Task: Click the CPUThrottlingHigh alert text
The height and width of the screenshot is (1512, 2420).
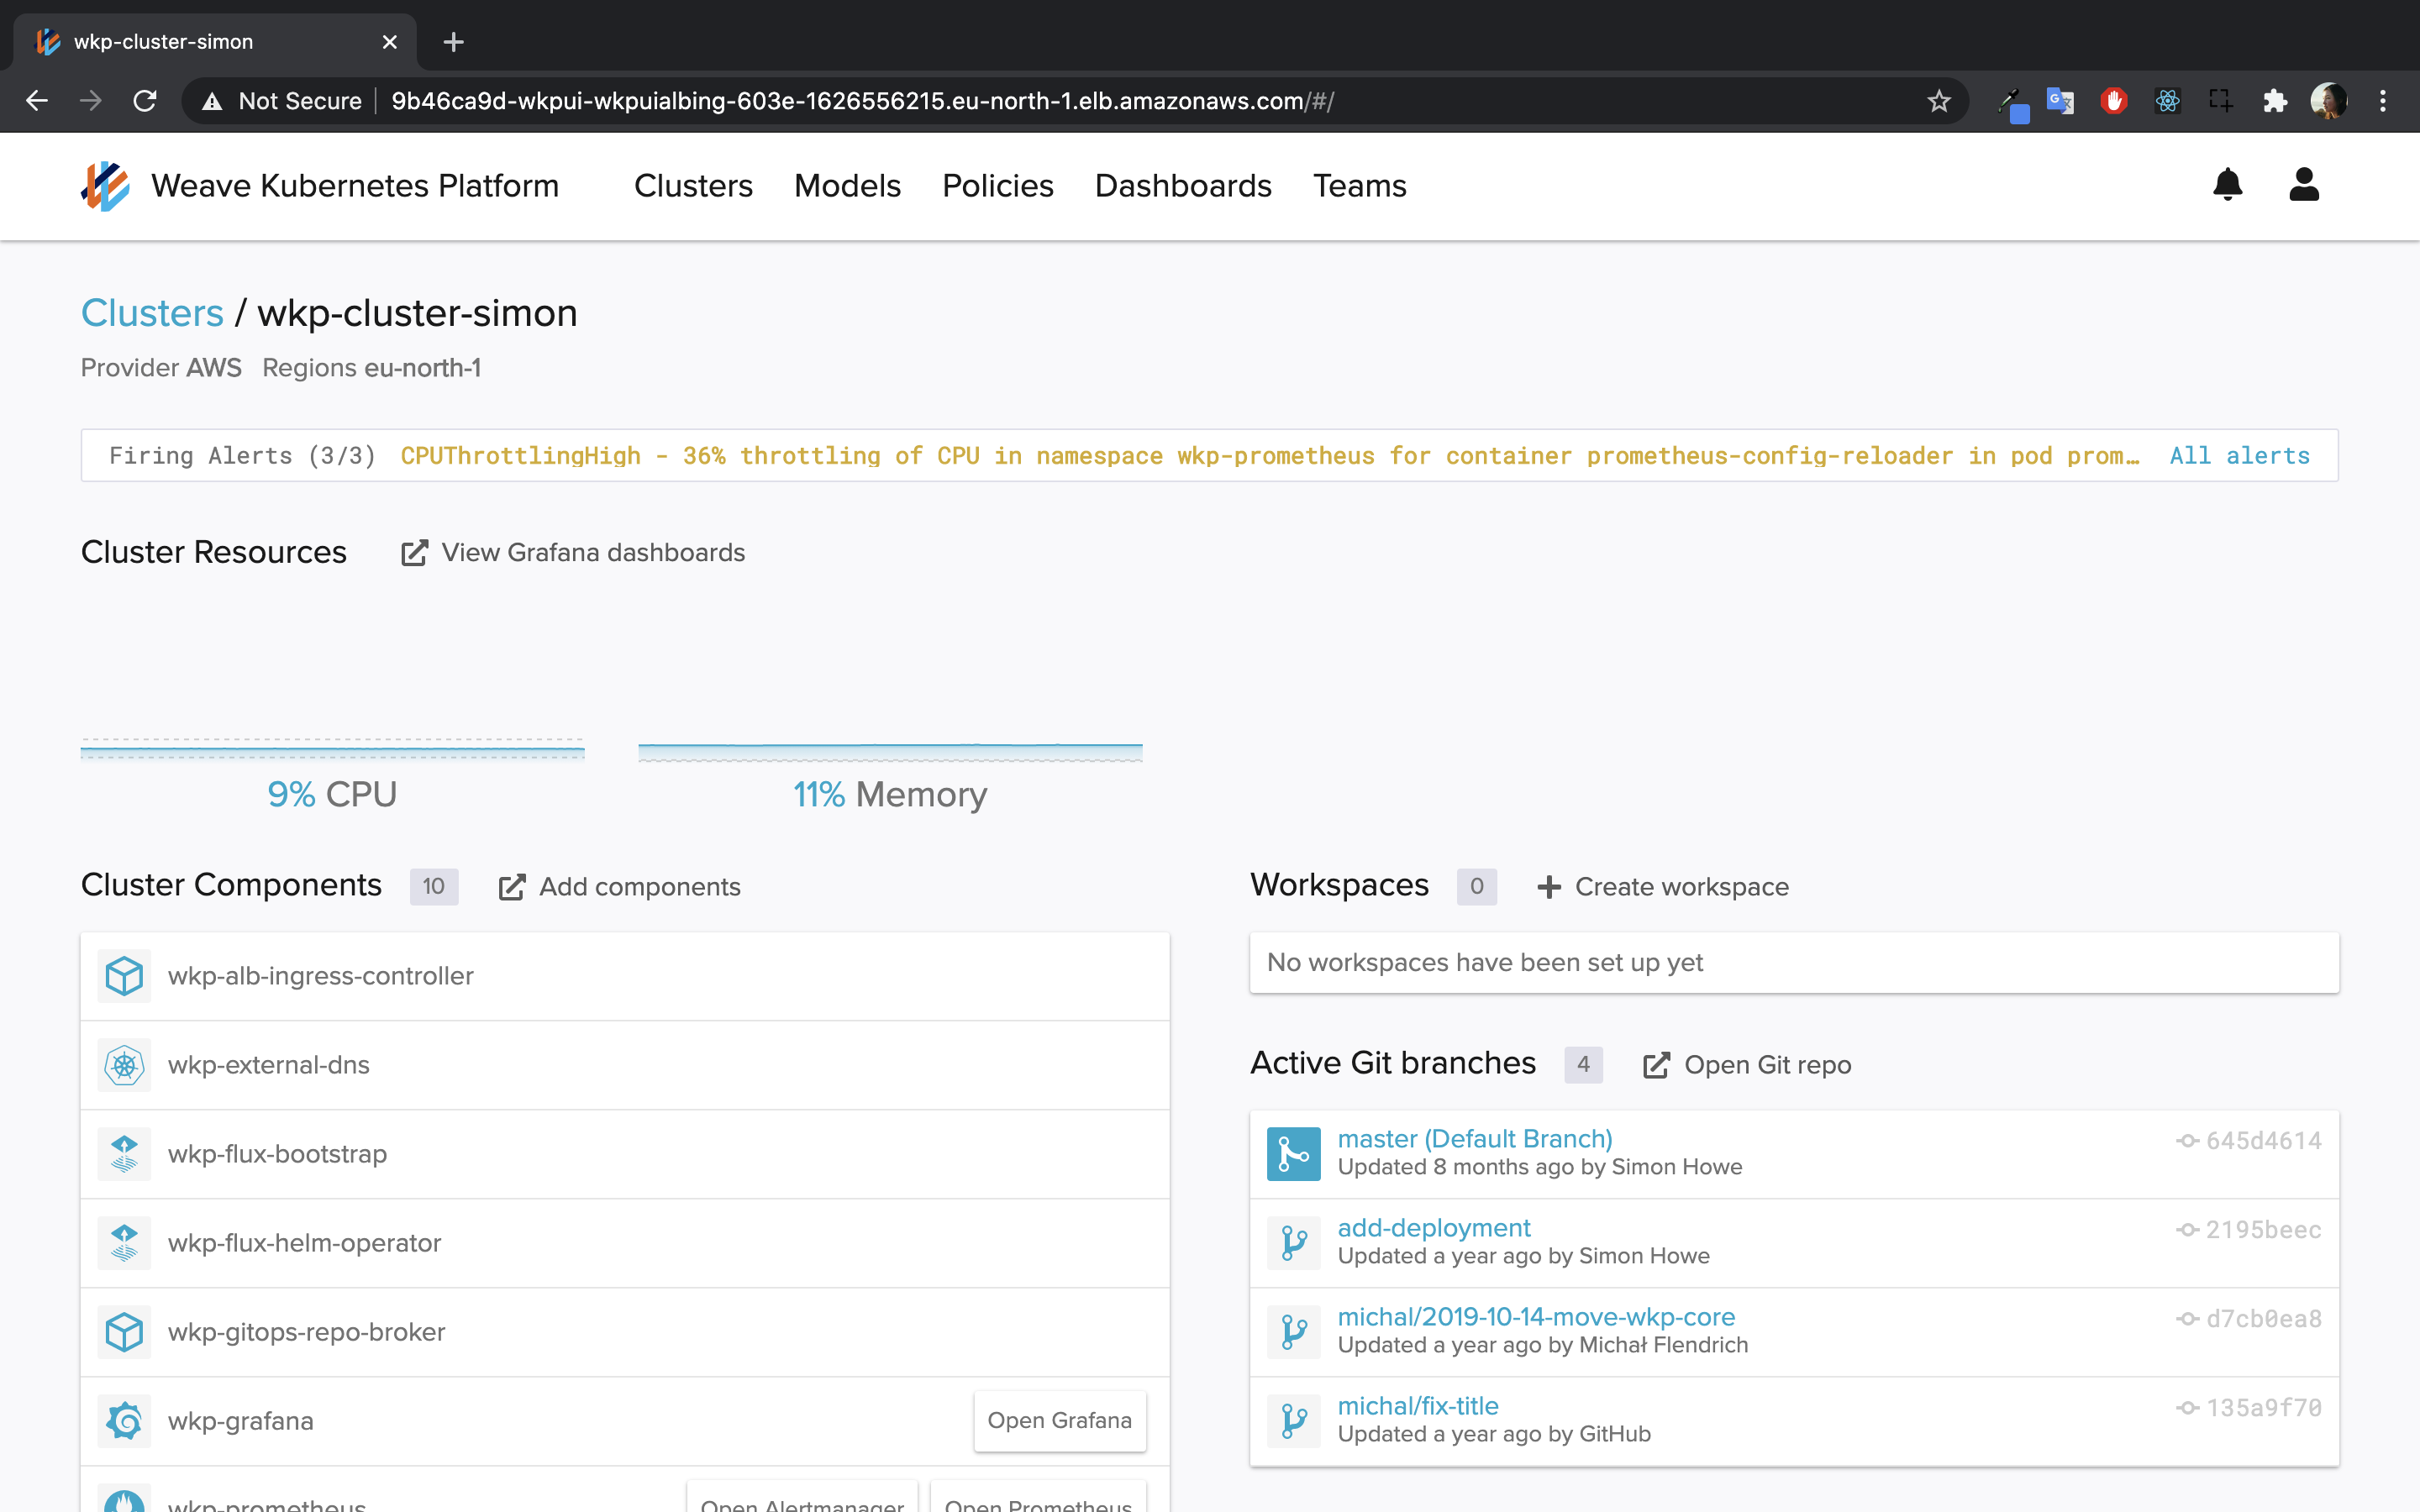Action: [x=1270, y=456]
